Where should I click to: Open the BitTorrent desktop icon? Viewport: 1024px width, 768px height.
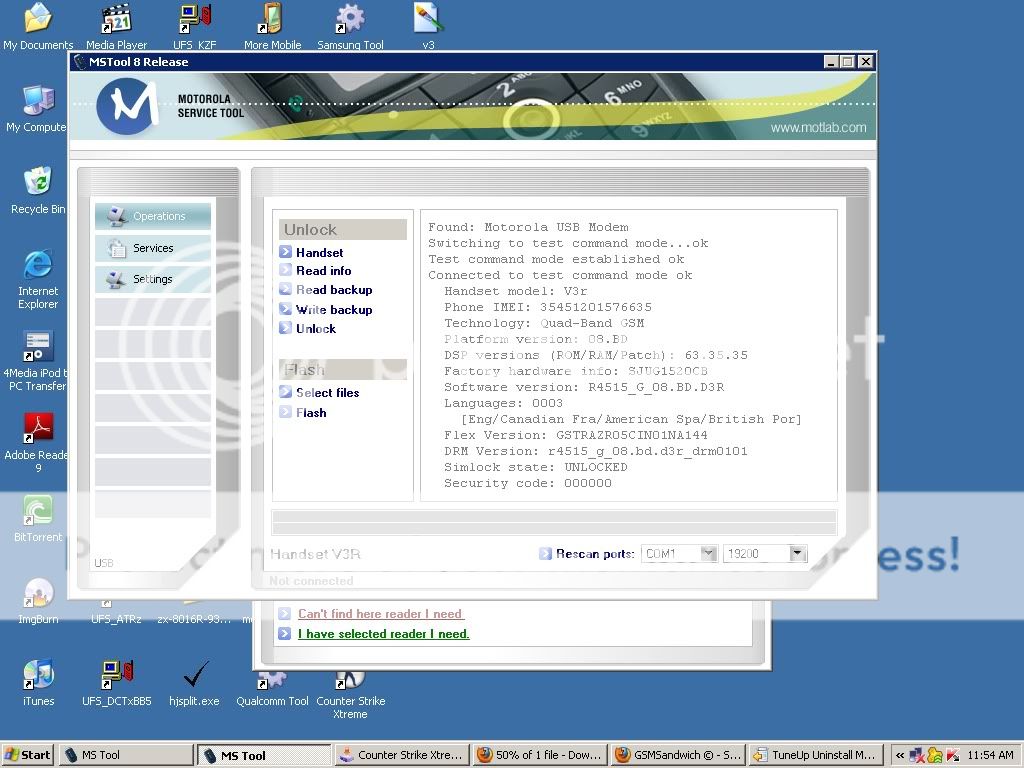point(38,517)
